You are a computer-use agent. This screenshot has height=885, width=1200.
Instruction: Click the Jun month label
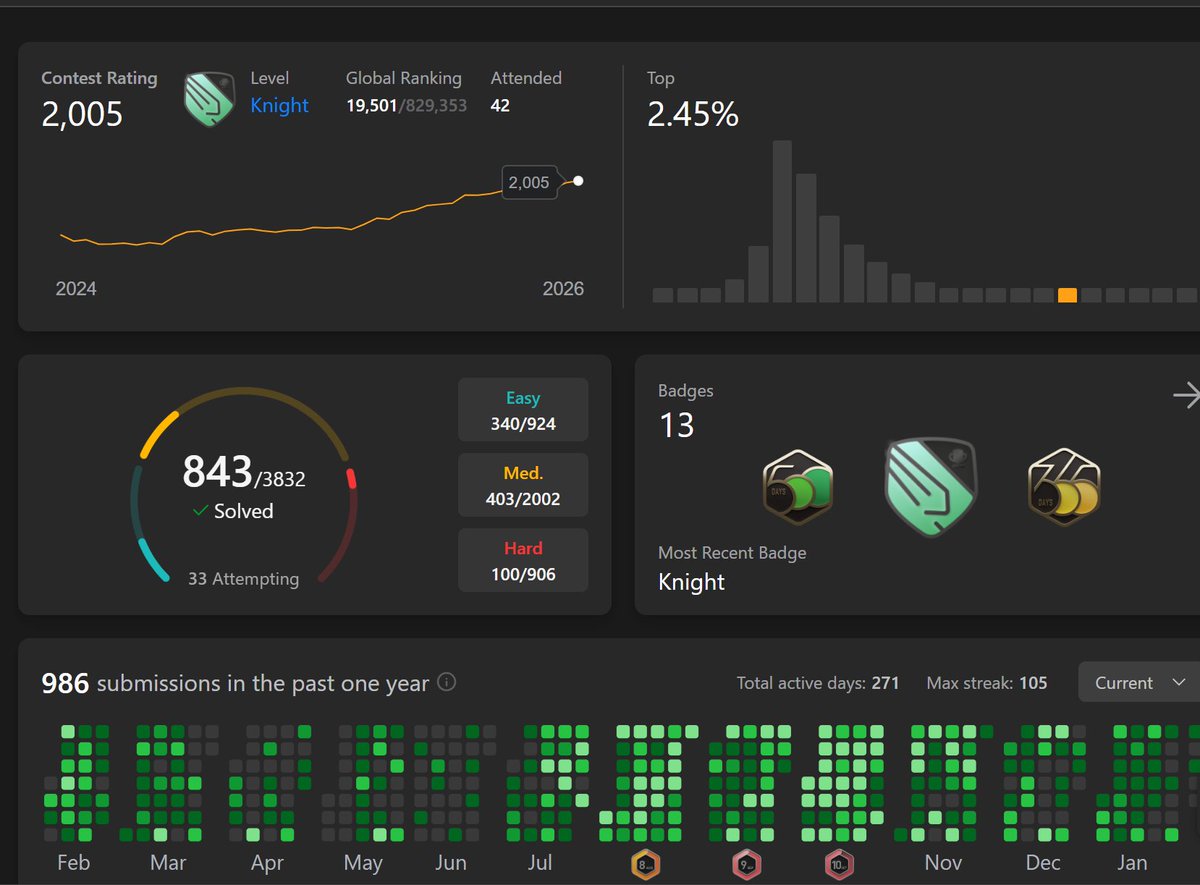pyautogui.click(x=451, y=862)
